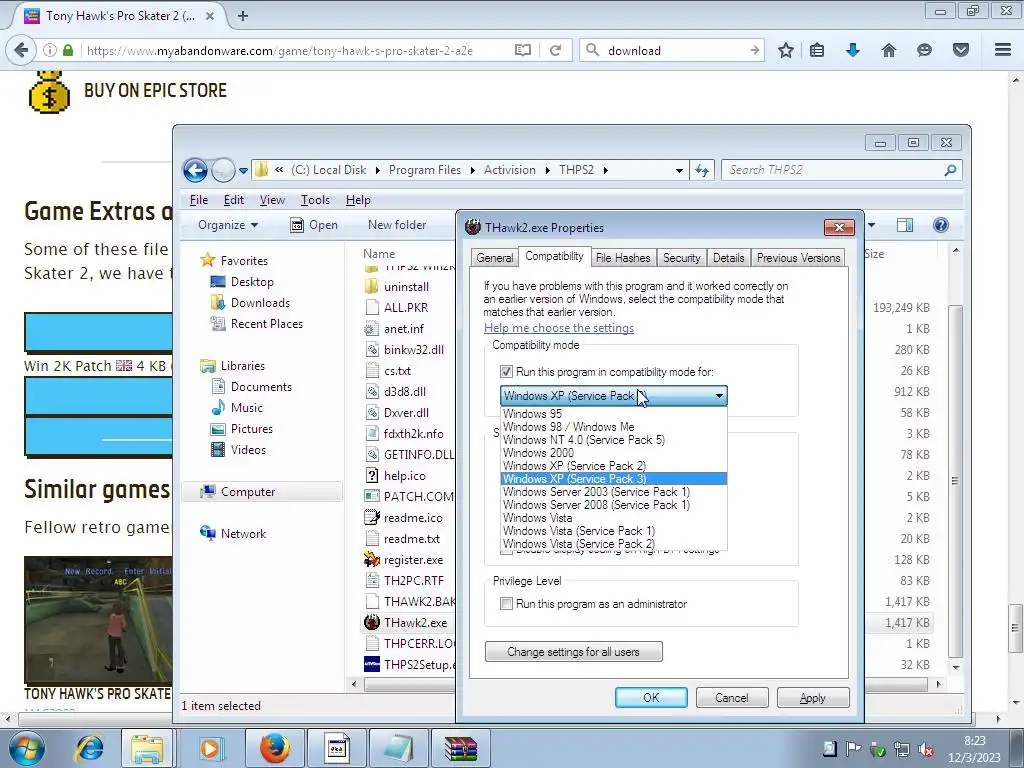Click Firefox page vertical scrollbar thumb
The height and width of the screenshot is (768, 1024).
coord(1015,628)
